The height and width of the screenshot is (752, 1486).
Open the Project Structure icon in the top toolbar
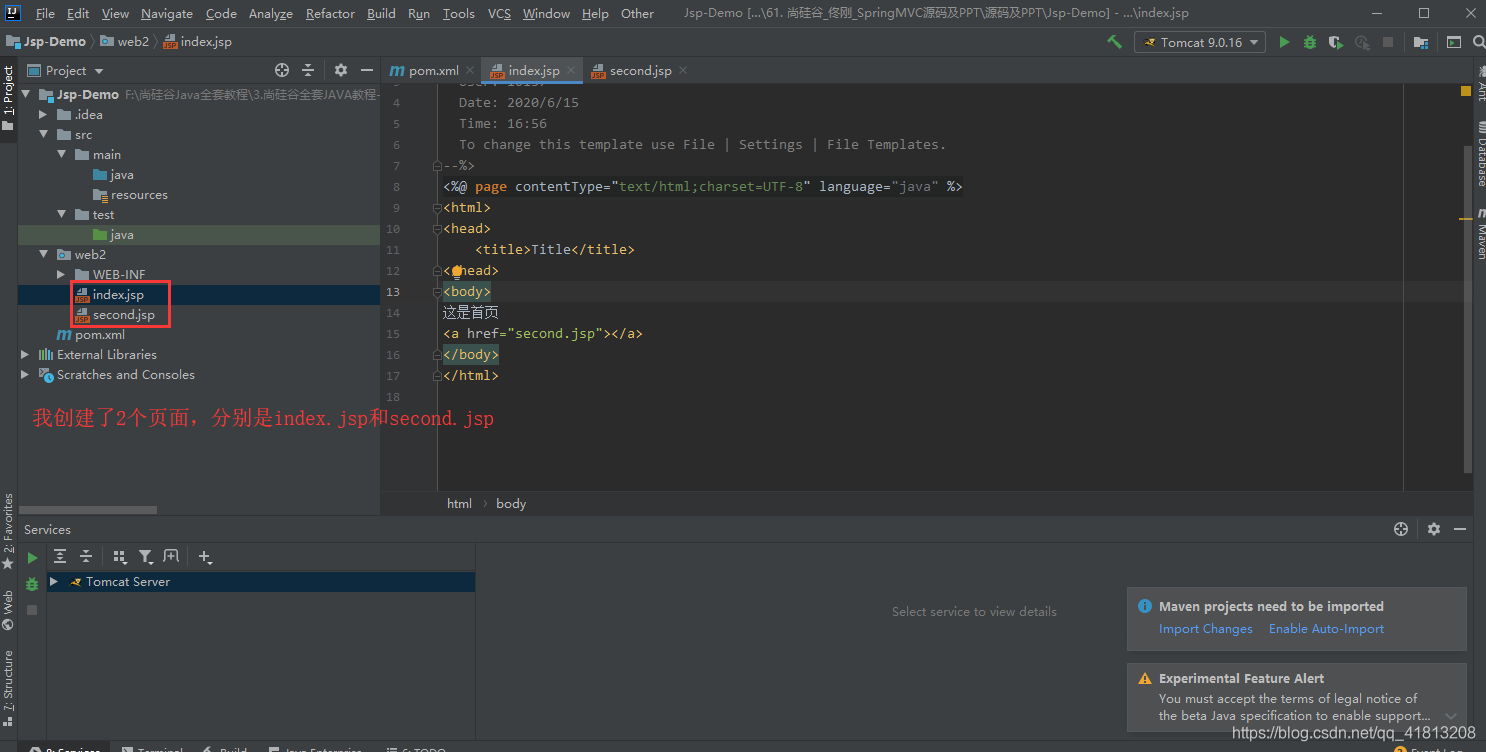pyautogui.click(x=1420, y=42)
